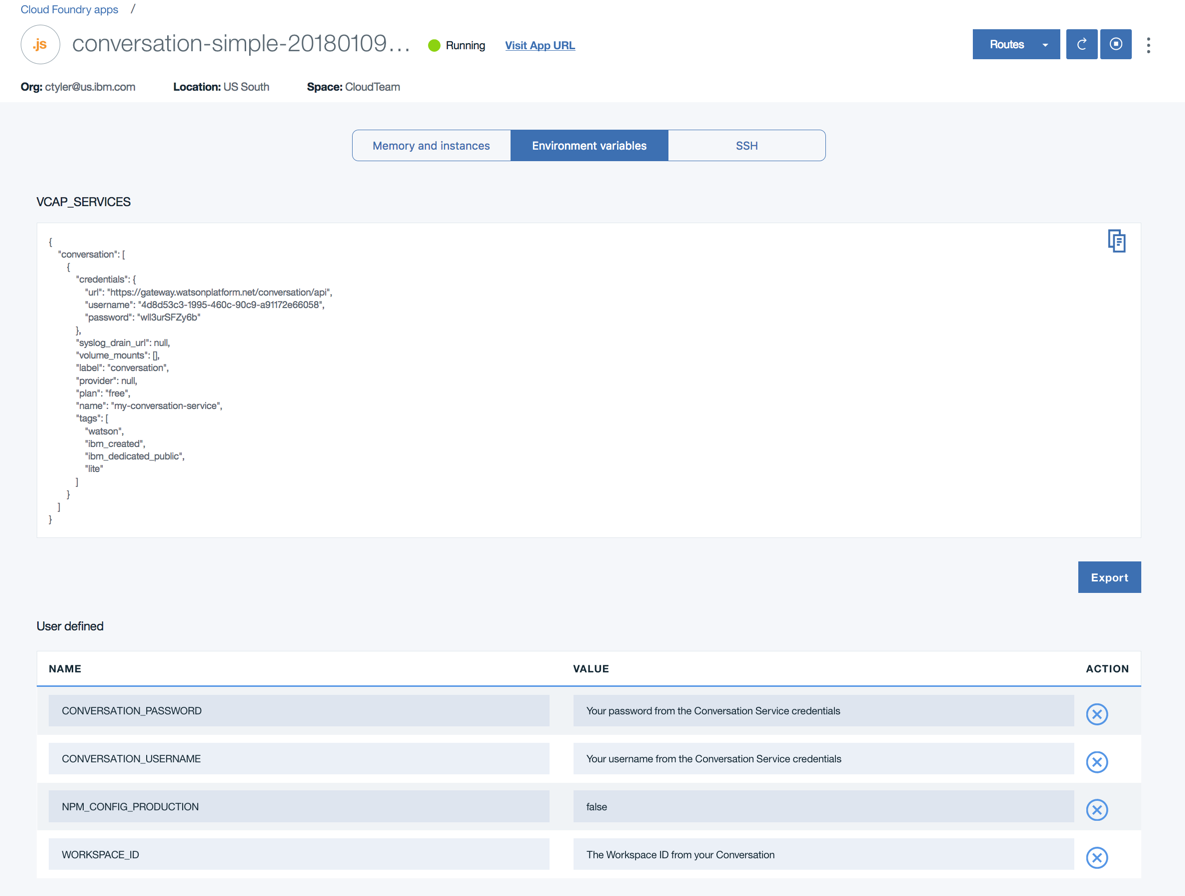Open the three-dot more actions menu
This screenshot has width=1185, height=896.
click(x=1148, y=45)
